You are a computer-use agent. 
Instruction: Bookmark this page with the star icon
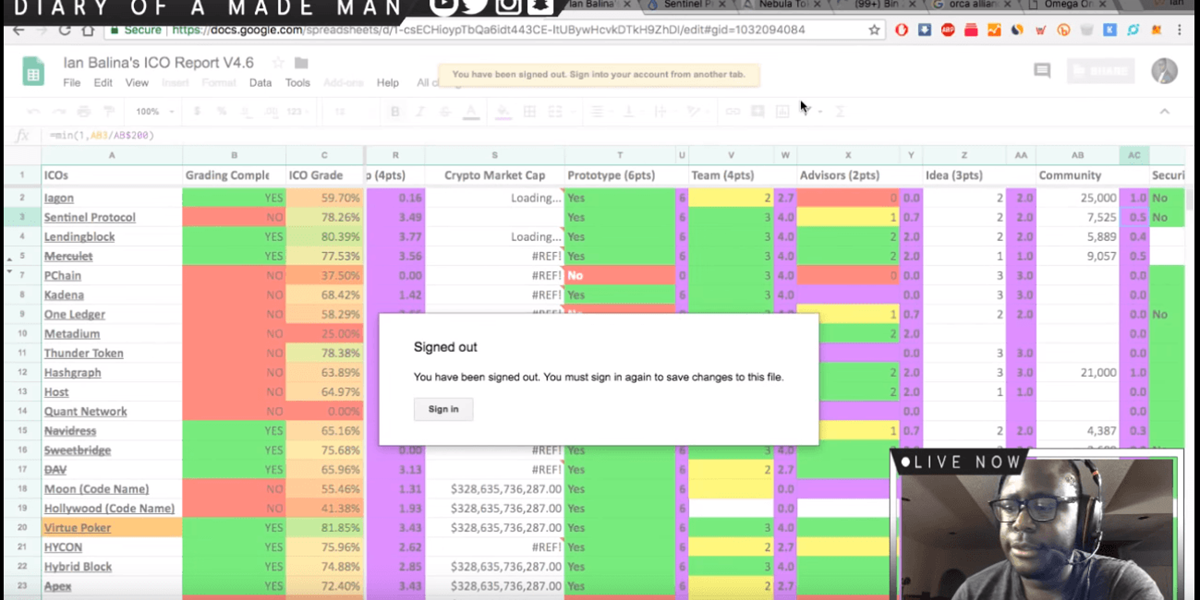tap(874, 30)
